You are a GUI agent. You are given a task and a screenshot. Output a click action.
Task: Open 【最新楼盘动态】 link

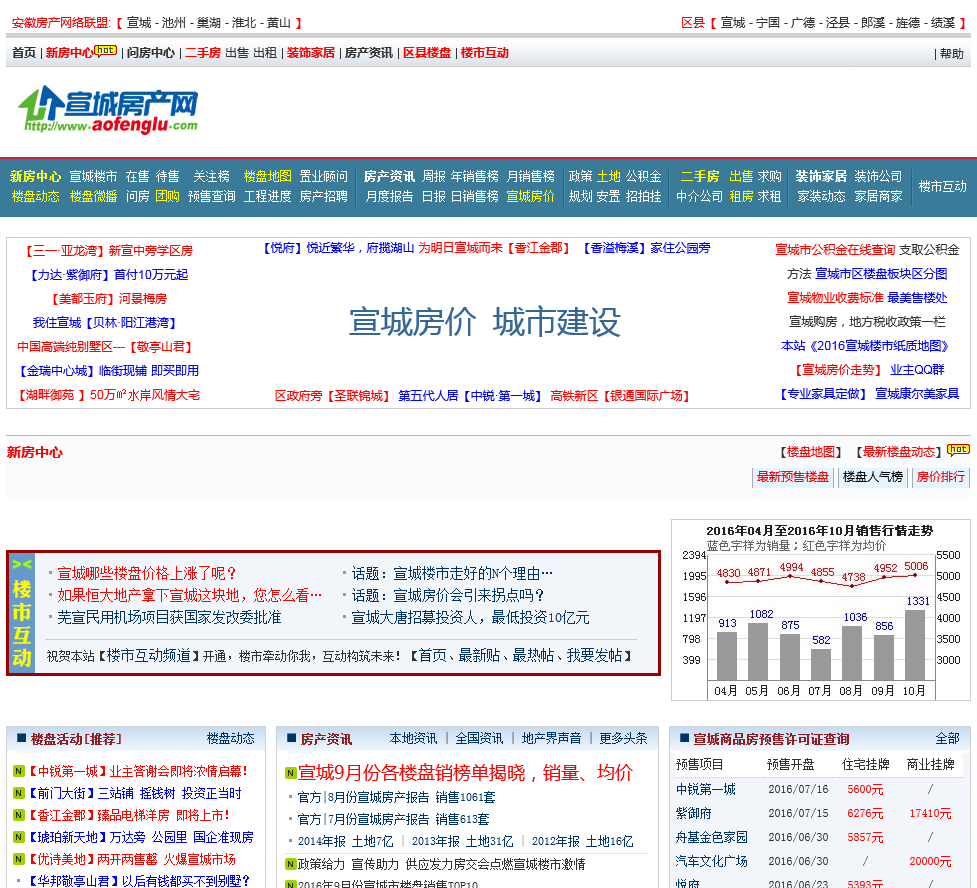pos(898,452)
